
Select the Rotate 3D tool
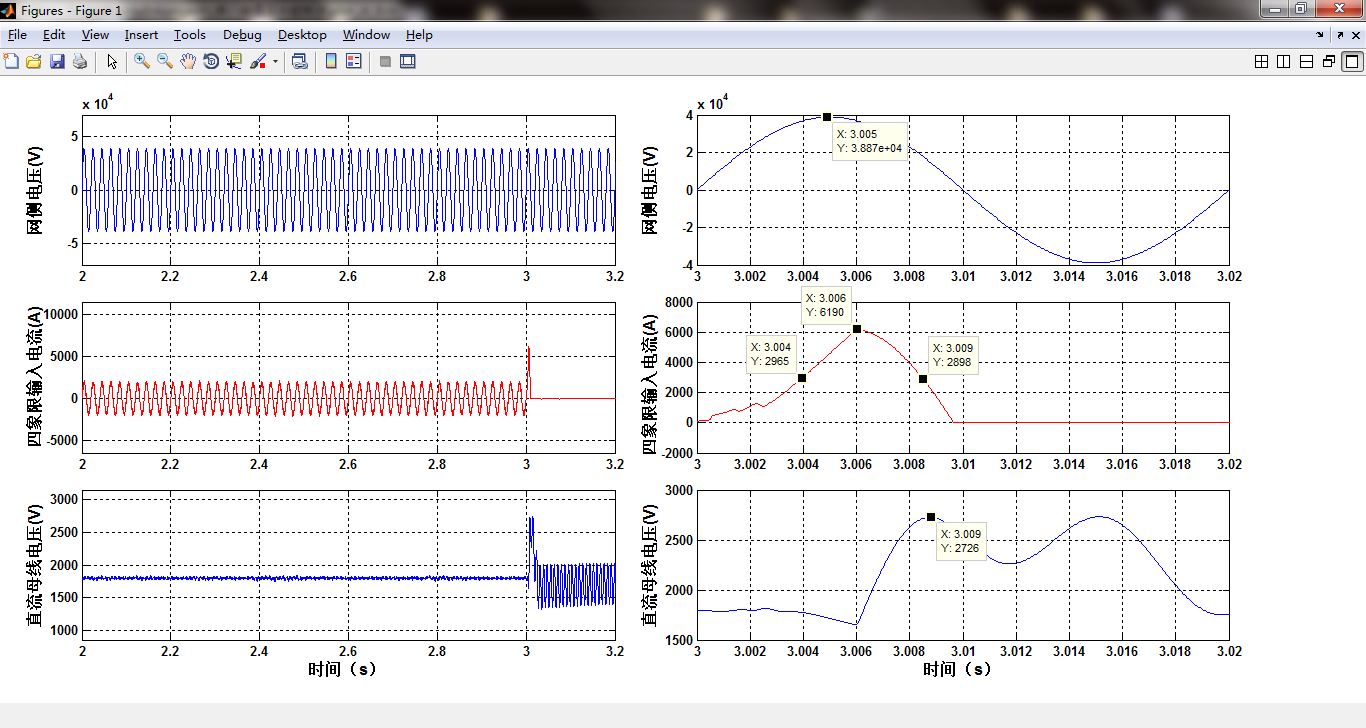[211, 61]
